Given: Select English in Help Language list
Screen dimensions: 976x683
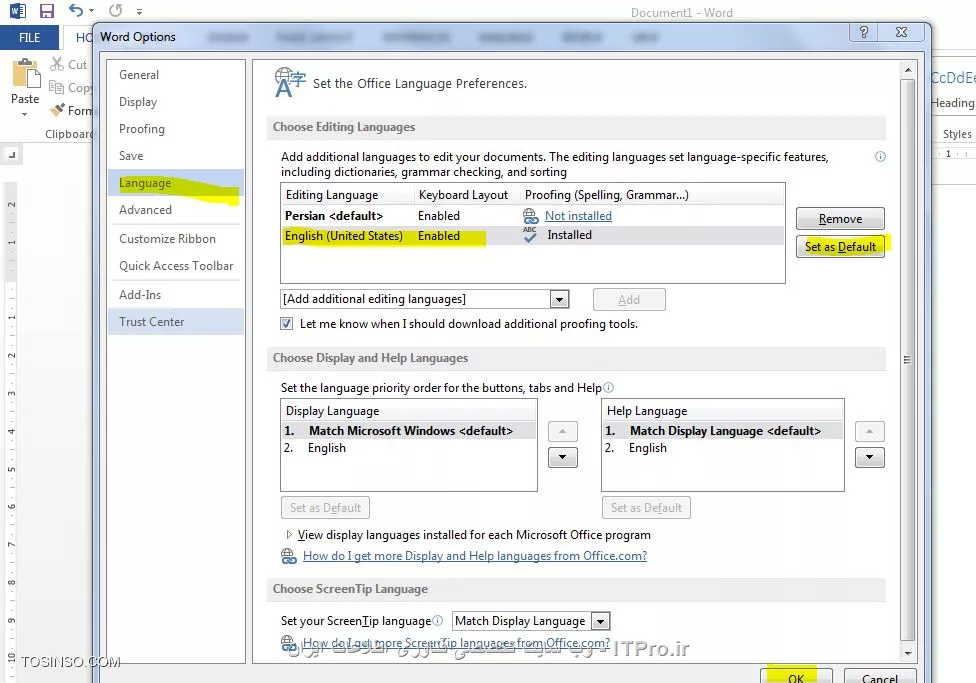Looking at the screenshot, I should 723,448.
